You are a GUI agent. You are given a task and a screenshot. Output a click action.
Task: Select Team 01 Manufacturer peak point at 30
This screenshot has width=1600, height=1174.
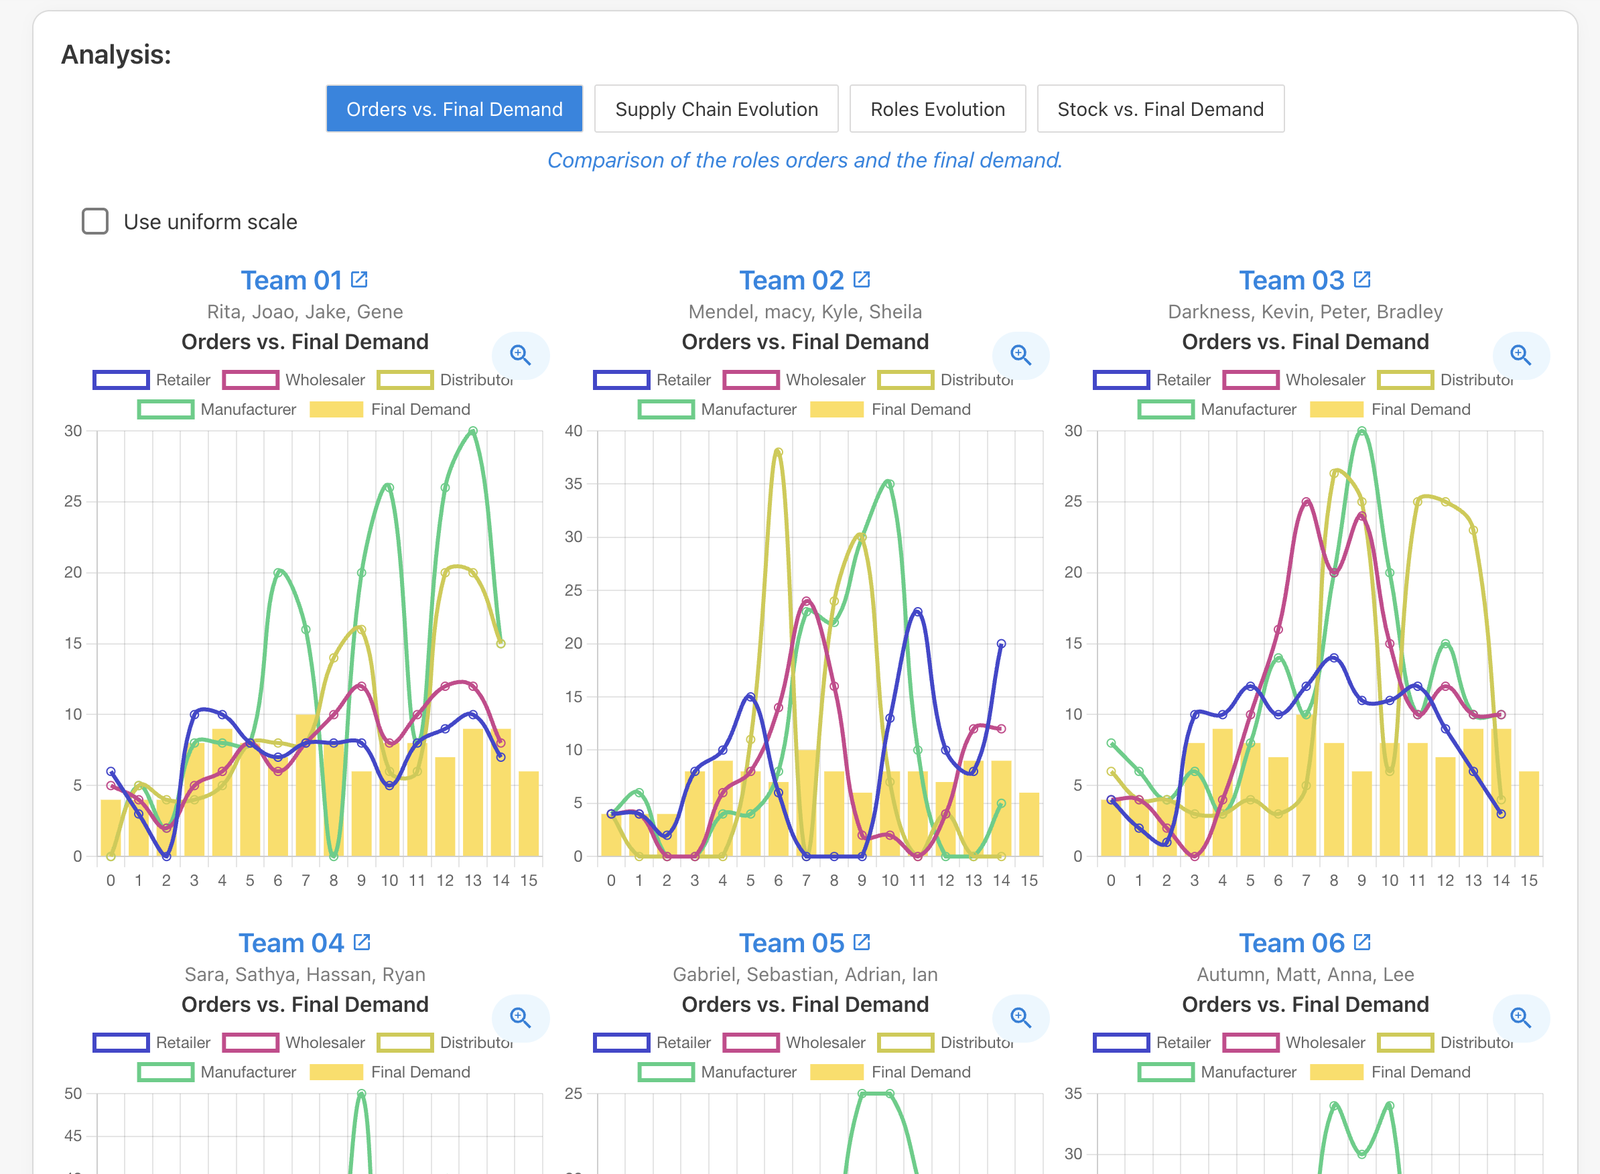(x=473, y=431)
